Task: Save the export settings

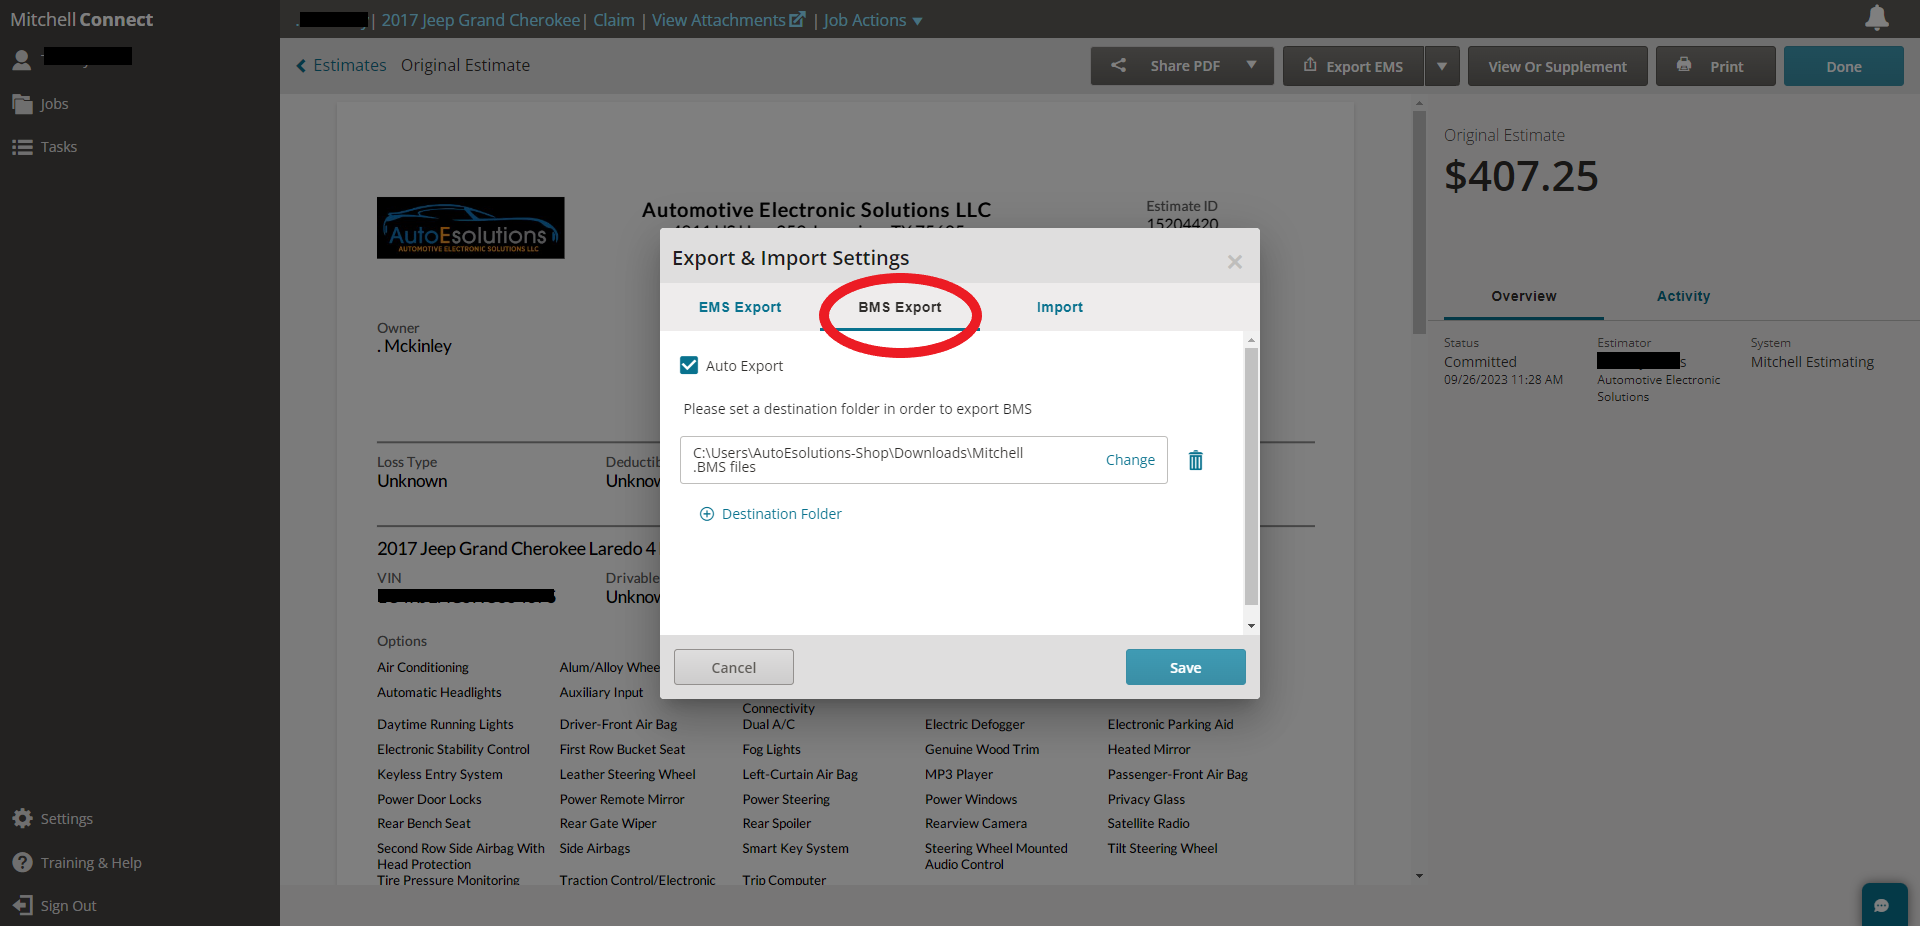Action: click(1186, 667)
